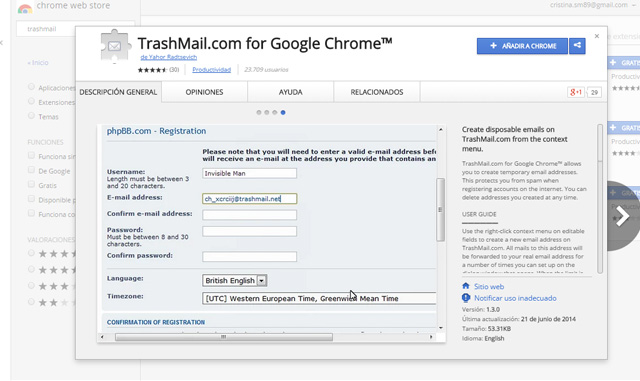Click the Username input field
The image size is (640, 381).
point(249,173)
